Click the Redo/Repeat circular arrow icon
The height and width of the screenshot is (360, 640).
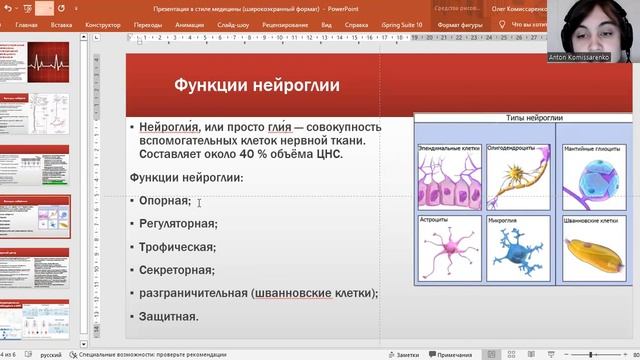click(x=61, y=8)
